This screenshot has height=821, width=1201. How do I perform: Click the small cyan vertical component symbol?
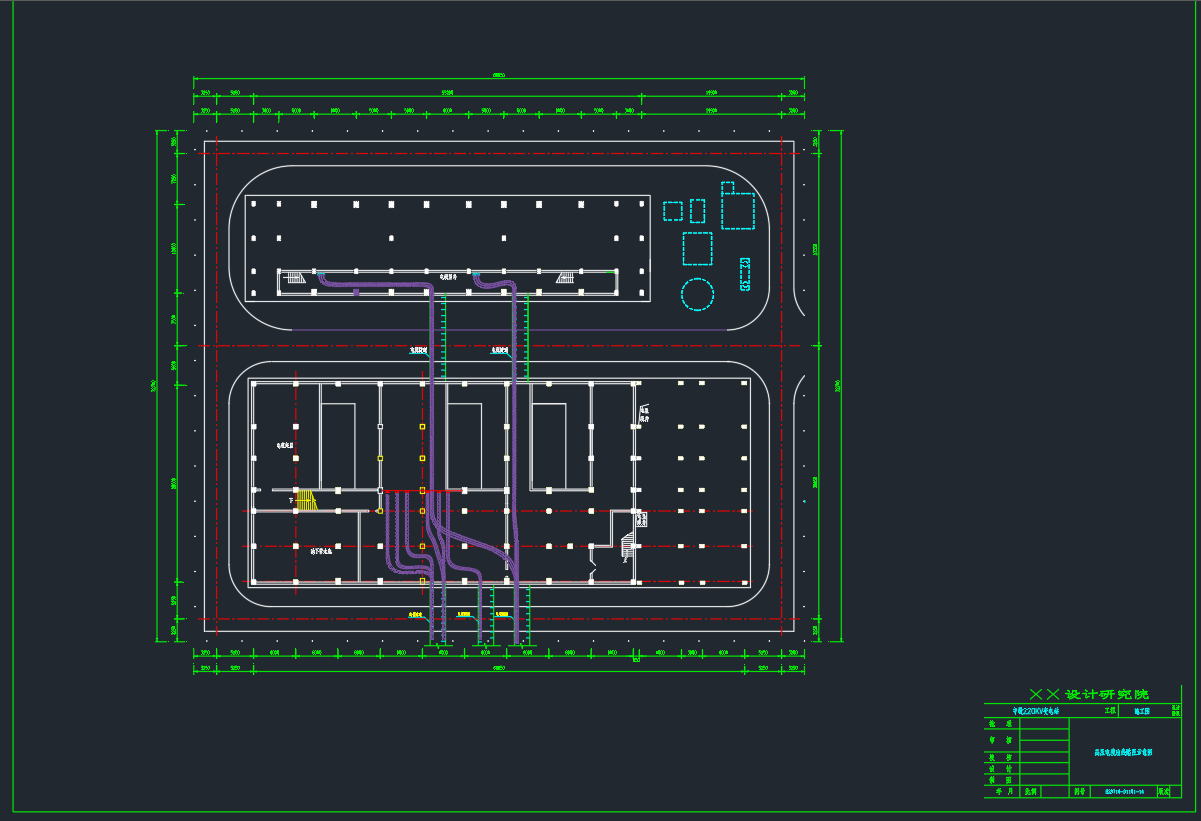[x=745, y=274]
